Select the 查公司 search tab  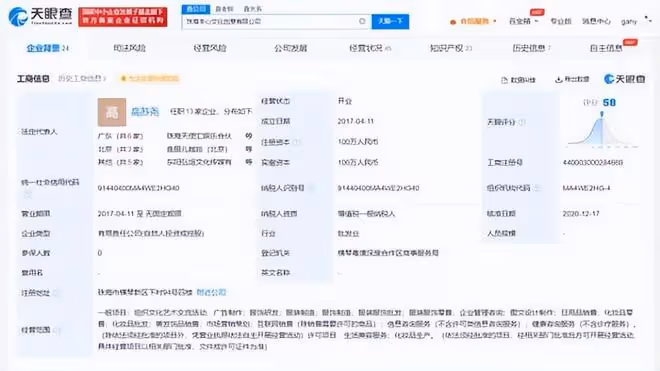point(196,9)
